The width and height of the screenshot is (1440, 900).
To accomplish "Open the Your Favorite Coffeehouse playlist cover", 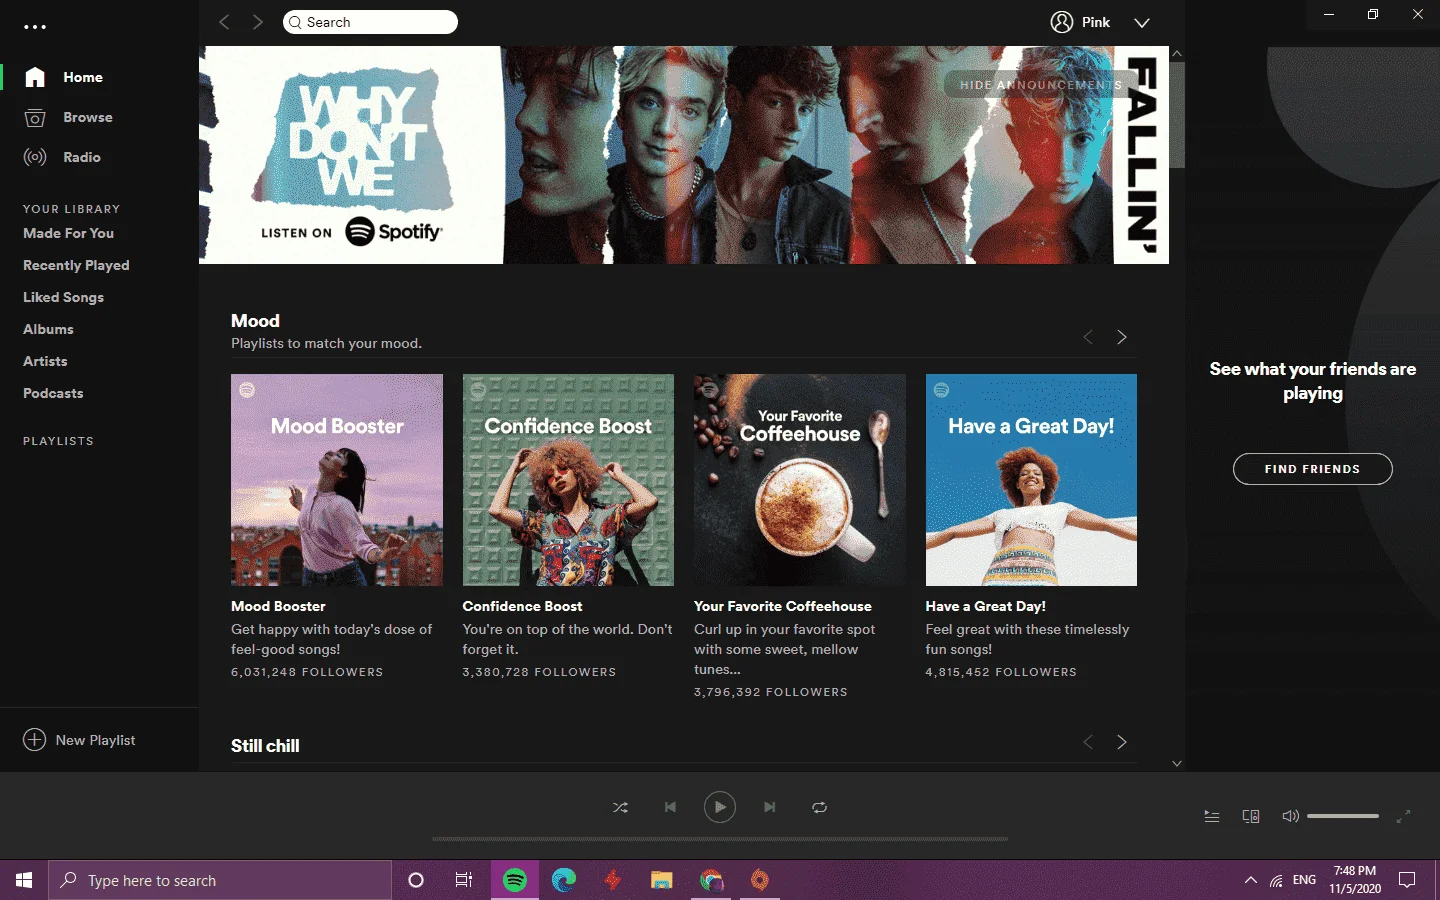I will (x=800, y=480).
